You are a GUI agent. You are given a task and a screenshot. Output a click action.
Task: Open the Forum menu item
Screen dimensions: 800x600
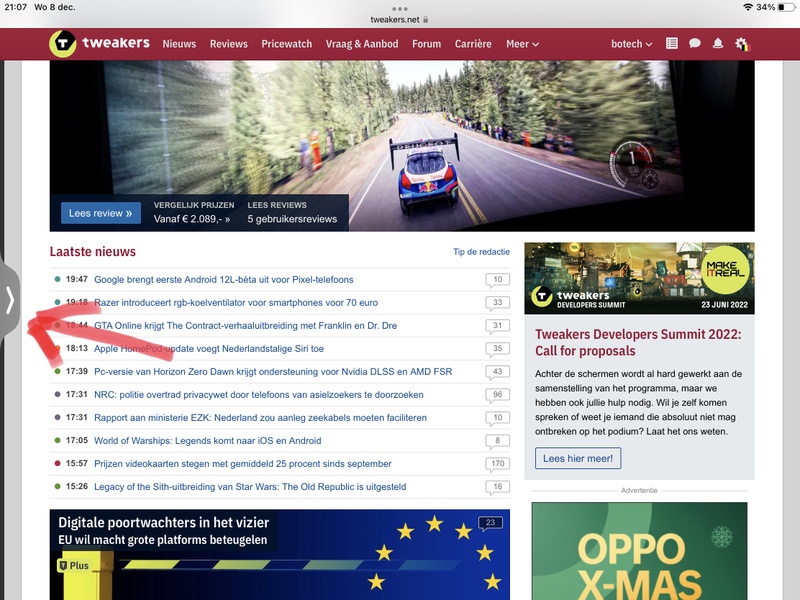(427, 44)
